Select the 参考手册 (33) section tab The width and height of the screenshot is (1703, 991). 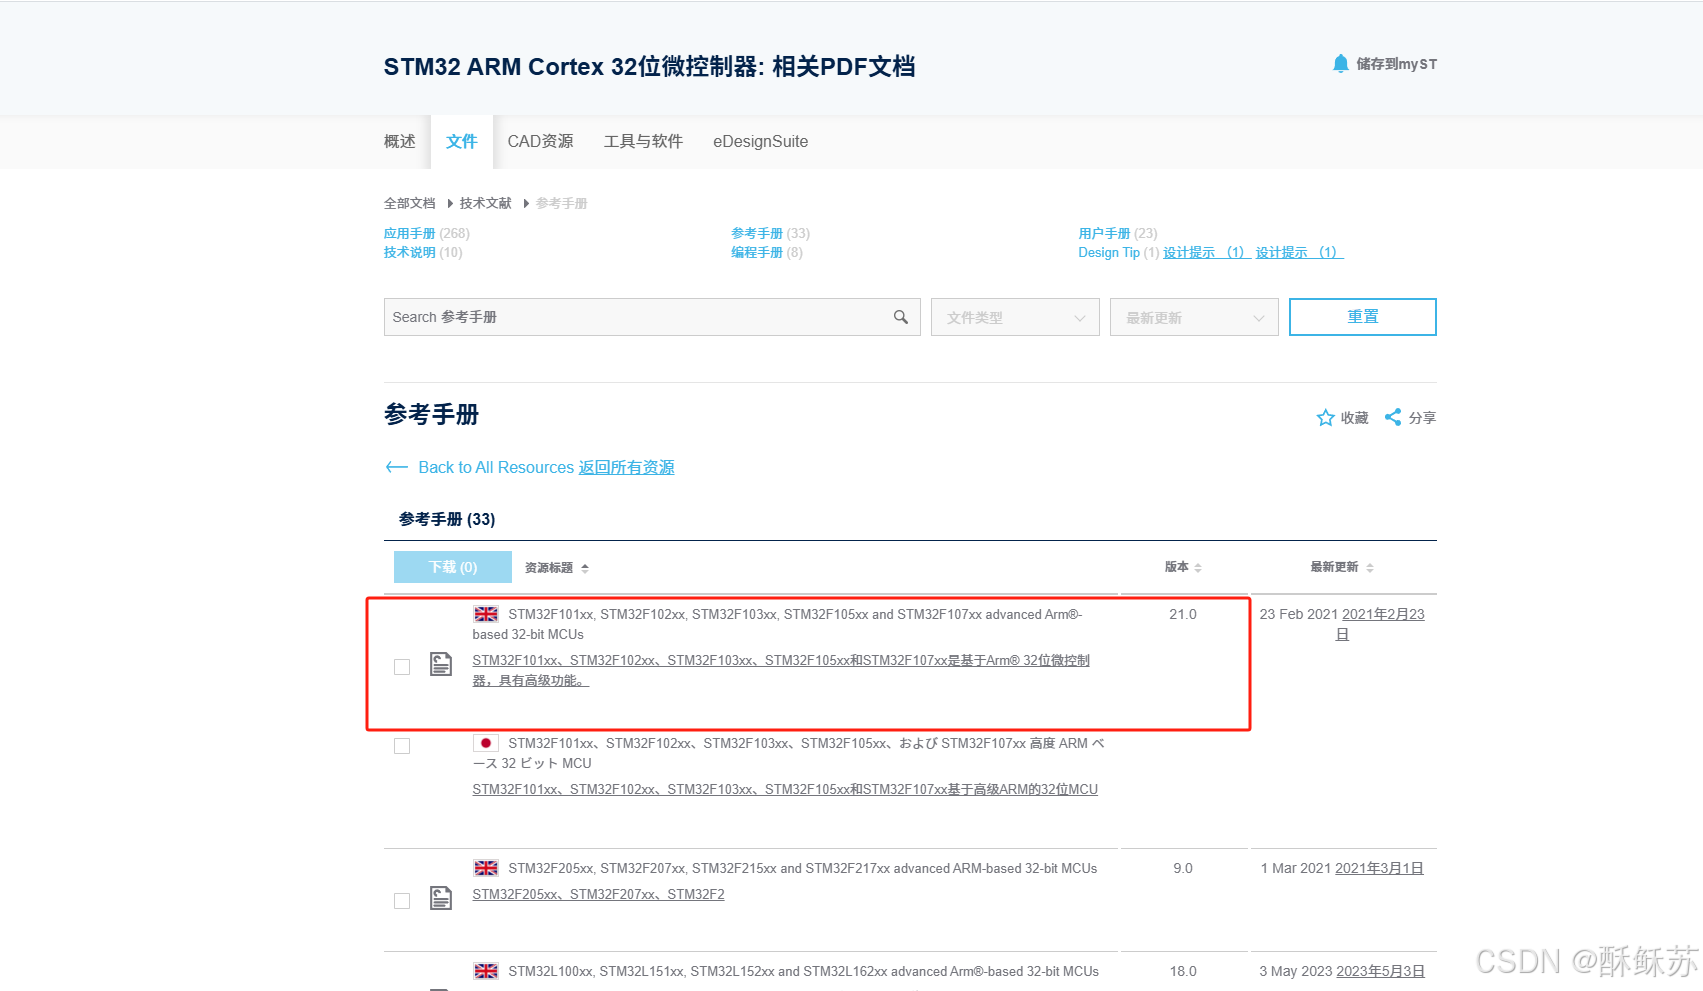tap(447, 519)
